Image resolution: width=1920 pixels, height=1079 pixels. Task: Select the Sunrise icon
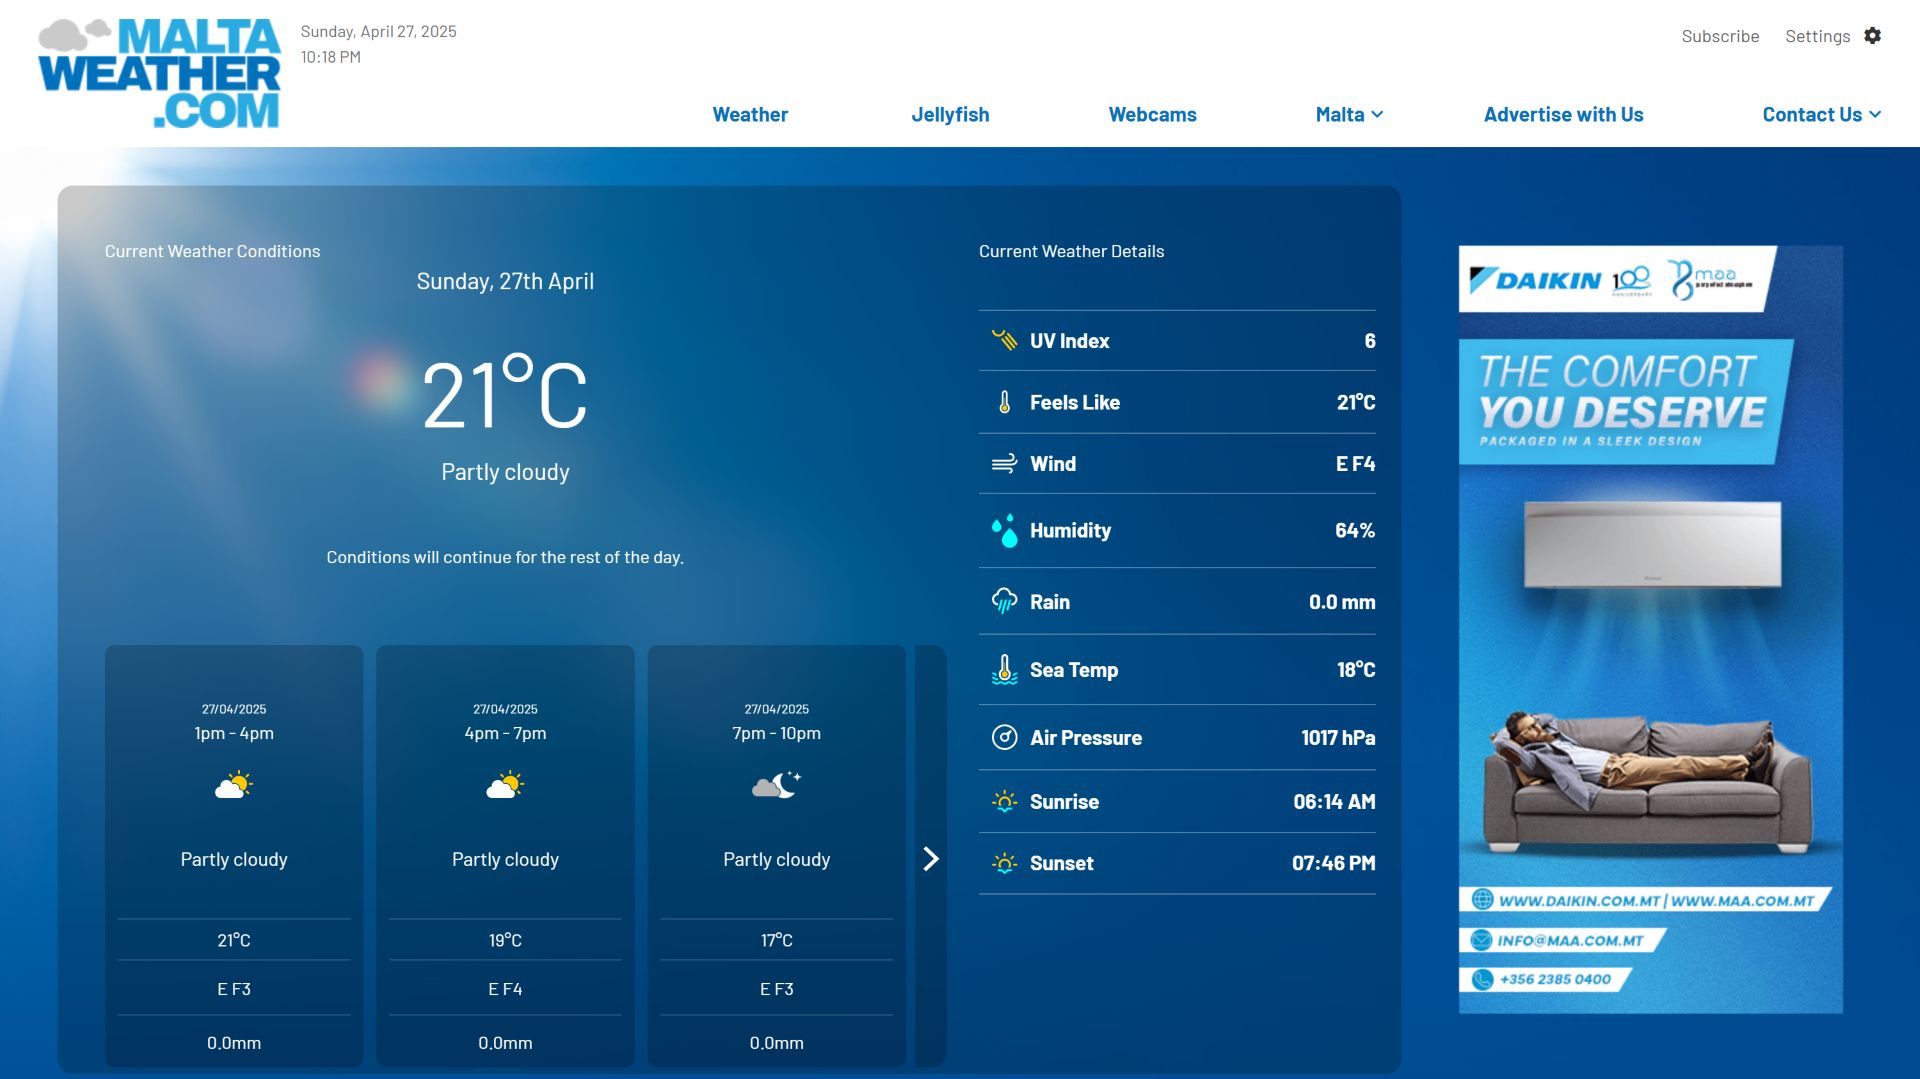(1004, 802)
